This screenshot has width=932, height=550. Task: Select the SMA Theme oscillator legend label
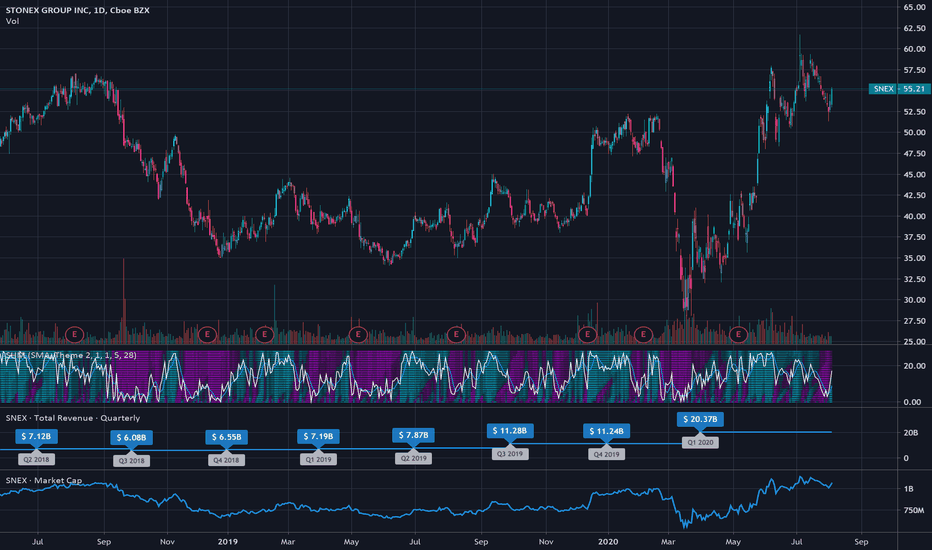click(70, 355)
